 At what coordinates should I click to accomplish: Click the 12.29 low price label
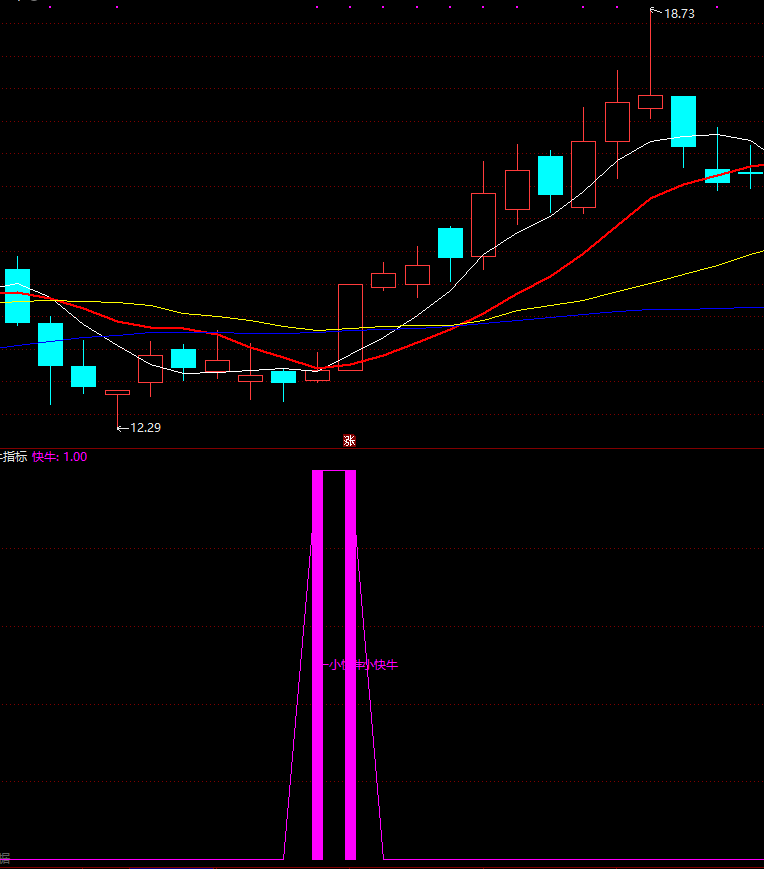pyautogui.click(x=145, y=428)
